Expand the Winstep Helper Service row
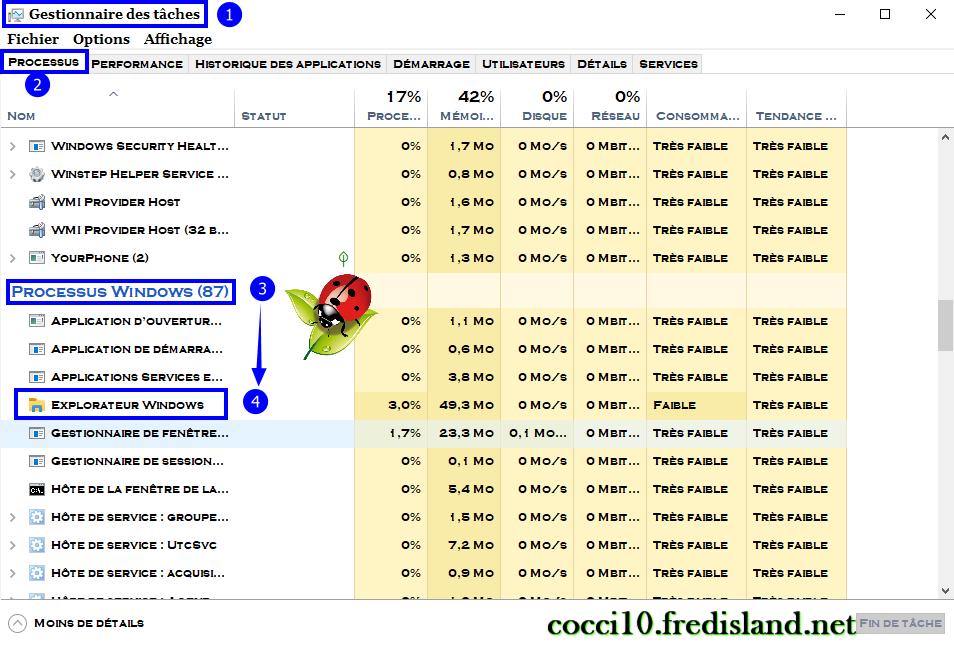 pyautogui.click(x=13, y=174)
